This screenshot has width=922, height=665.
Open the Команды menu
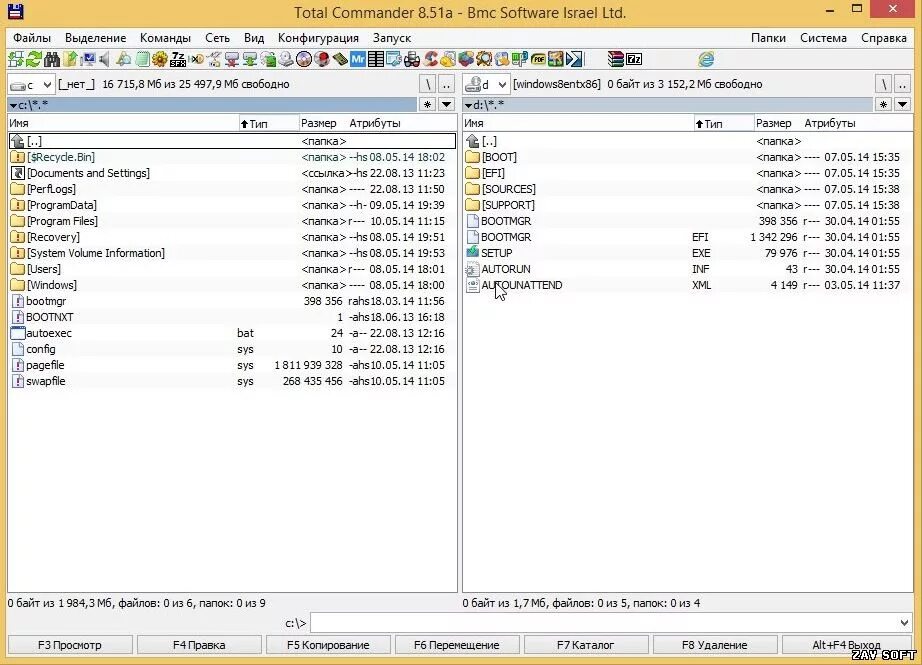coord(165,38)
